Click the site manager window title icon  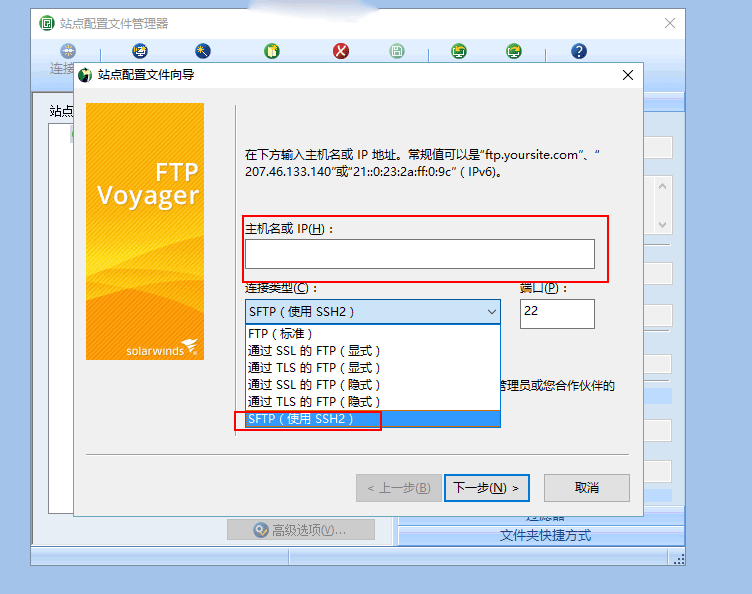pyautogui.click(x=47, y=23)
